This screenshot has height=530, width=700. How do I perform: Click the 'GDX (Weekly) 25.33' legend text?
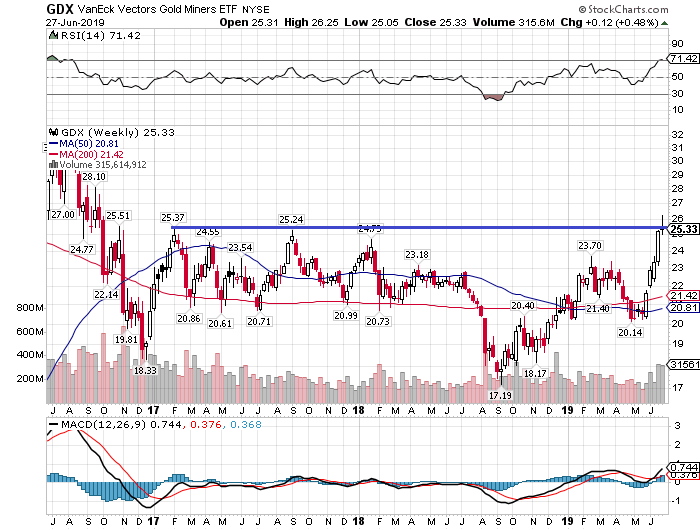pyautogui.click(x=117, y=132)
